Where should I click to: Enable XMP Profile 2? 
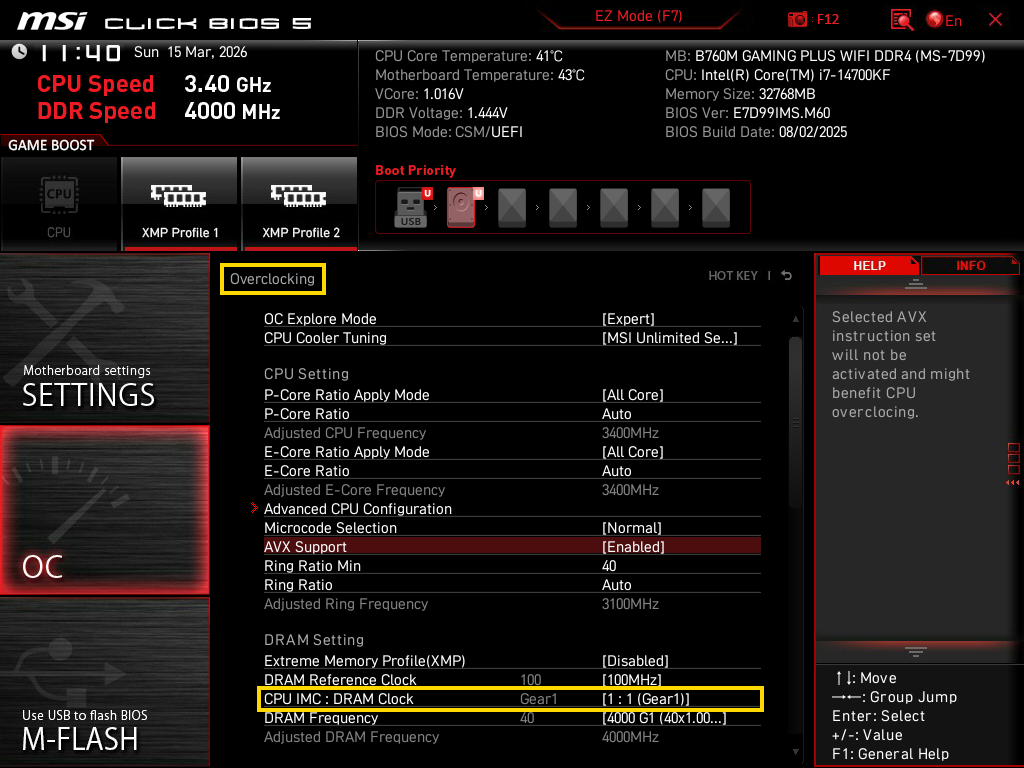point(300,204)
